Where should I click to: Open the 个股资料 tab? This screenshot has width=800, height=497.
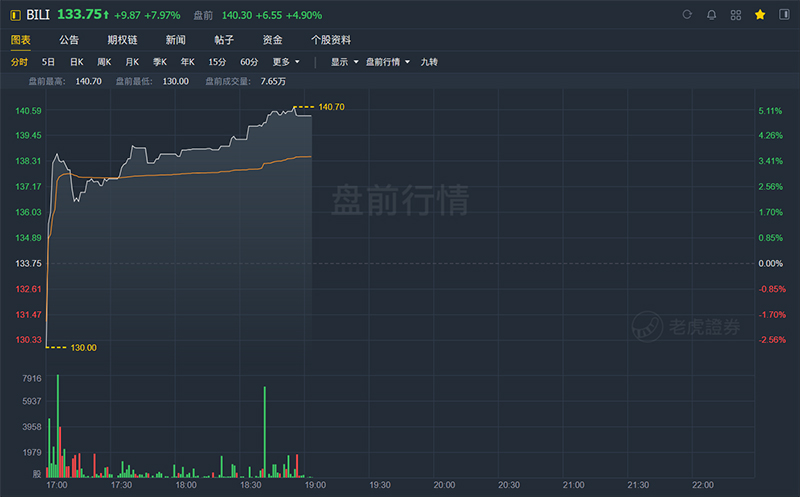pyautogui.click(x=331, y=40)
